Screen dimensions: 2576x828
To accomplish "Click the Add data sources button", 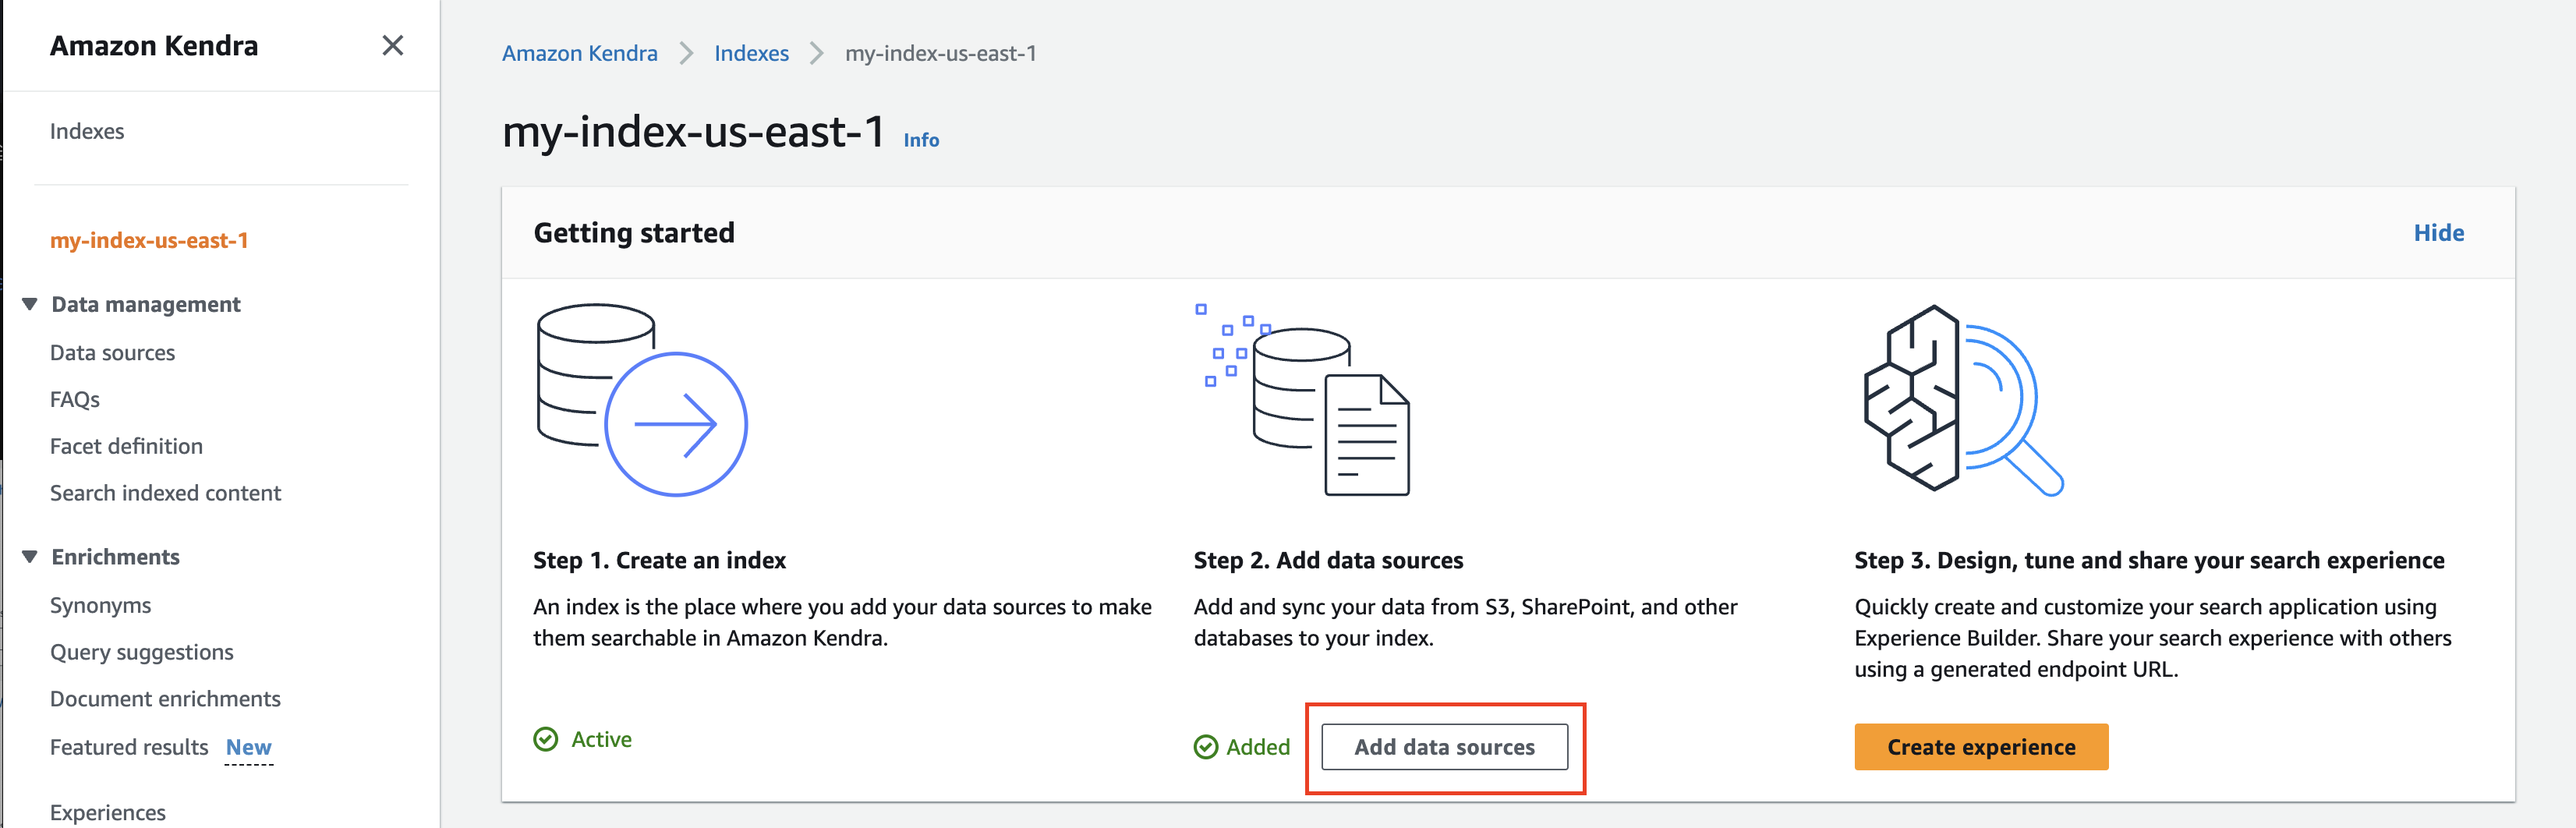I will click(1444, 747).
